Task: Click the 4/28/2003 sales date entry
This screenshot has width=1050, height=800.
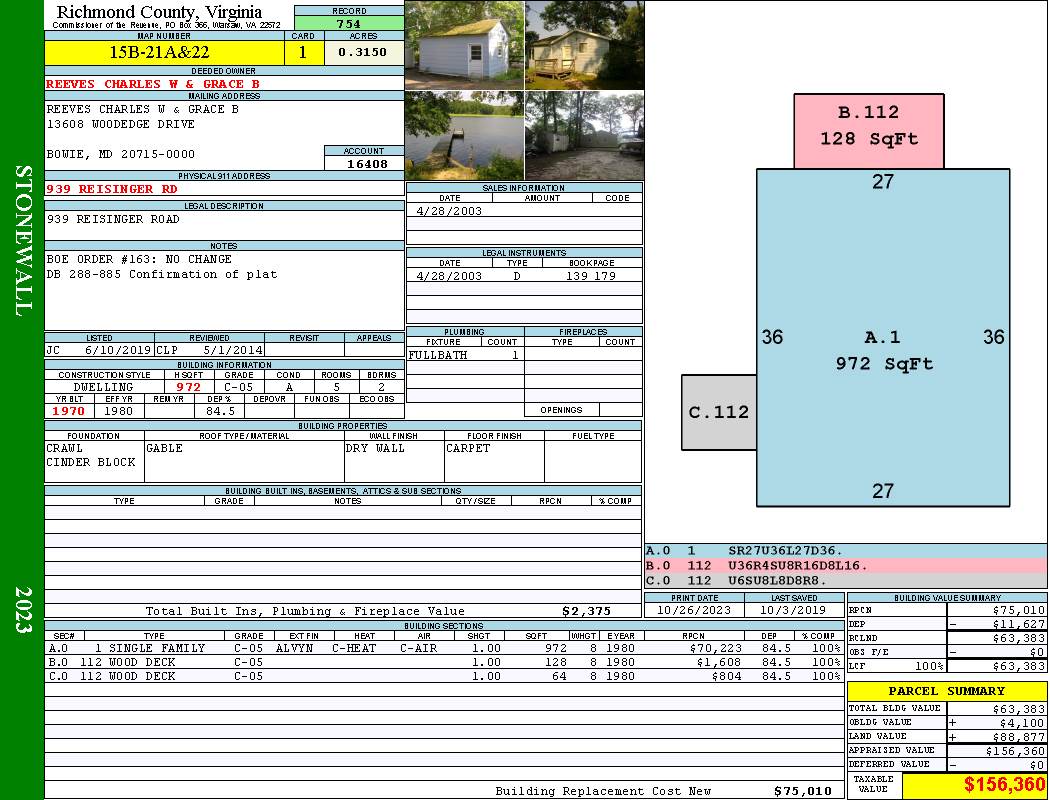Action: (449, 211)
